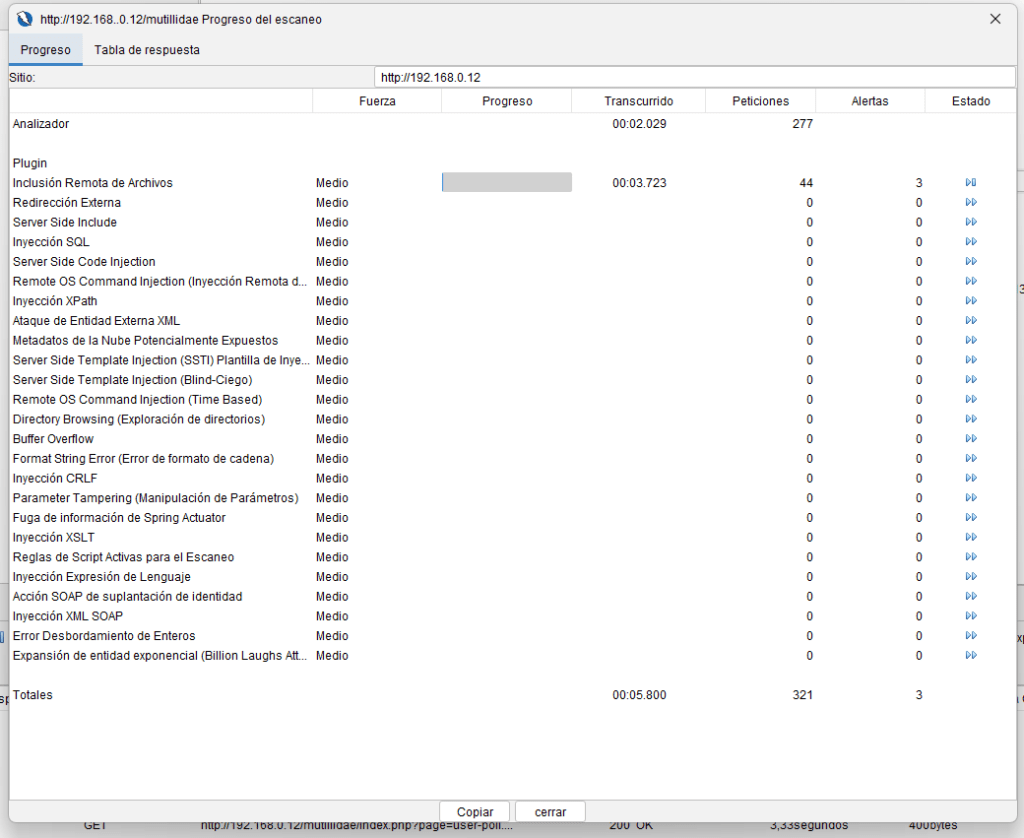This screenshot has width=1024, height=838.
Task: Click the Inclusión Remota progress bar
Action: click(x=507, y=182)
